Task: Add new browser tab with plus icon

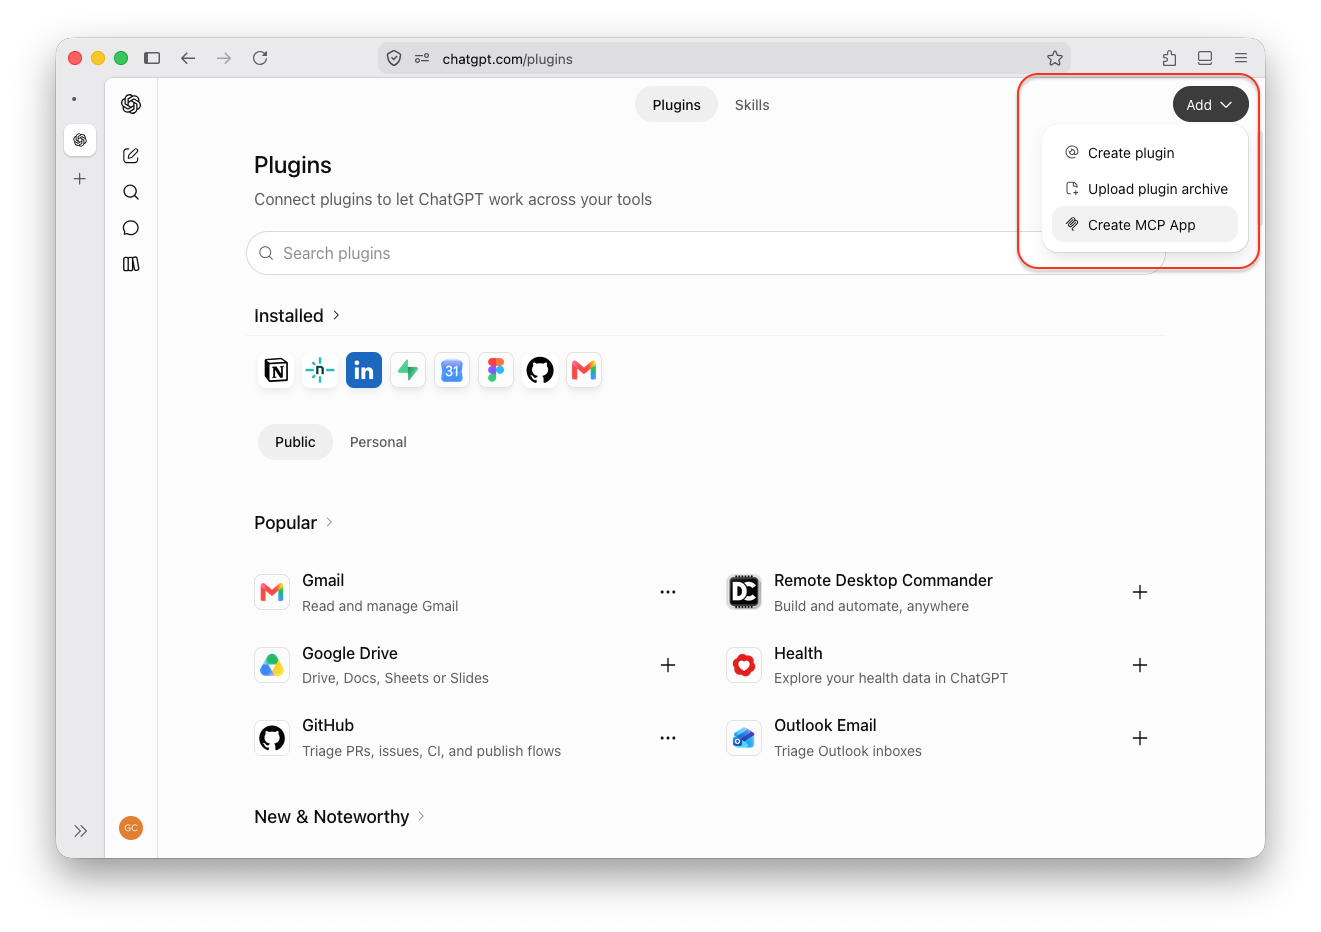Action: [x=80, y=179]
